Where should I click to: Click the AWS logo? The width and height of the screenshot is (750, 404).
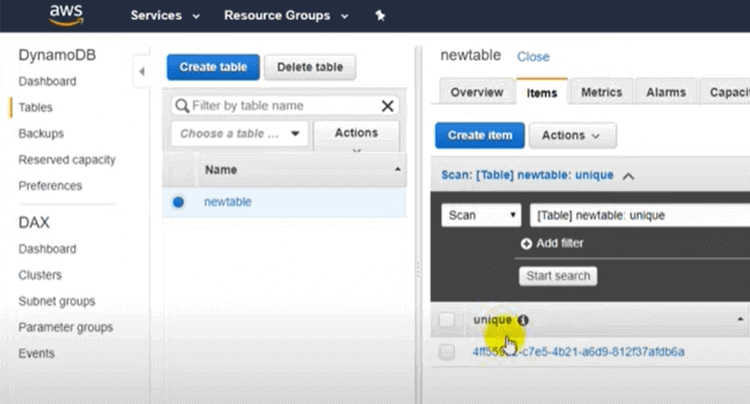tap(66, 14)
